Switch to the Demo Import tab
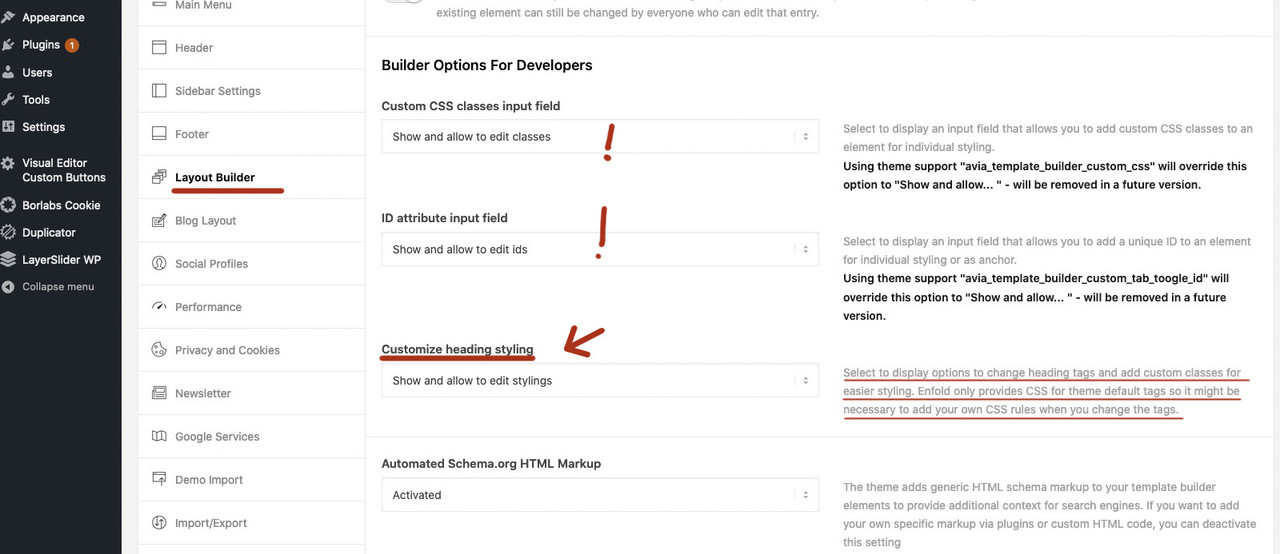 tap(251, 479)
